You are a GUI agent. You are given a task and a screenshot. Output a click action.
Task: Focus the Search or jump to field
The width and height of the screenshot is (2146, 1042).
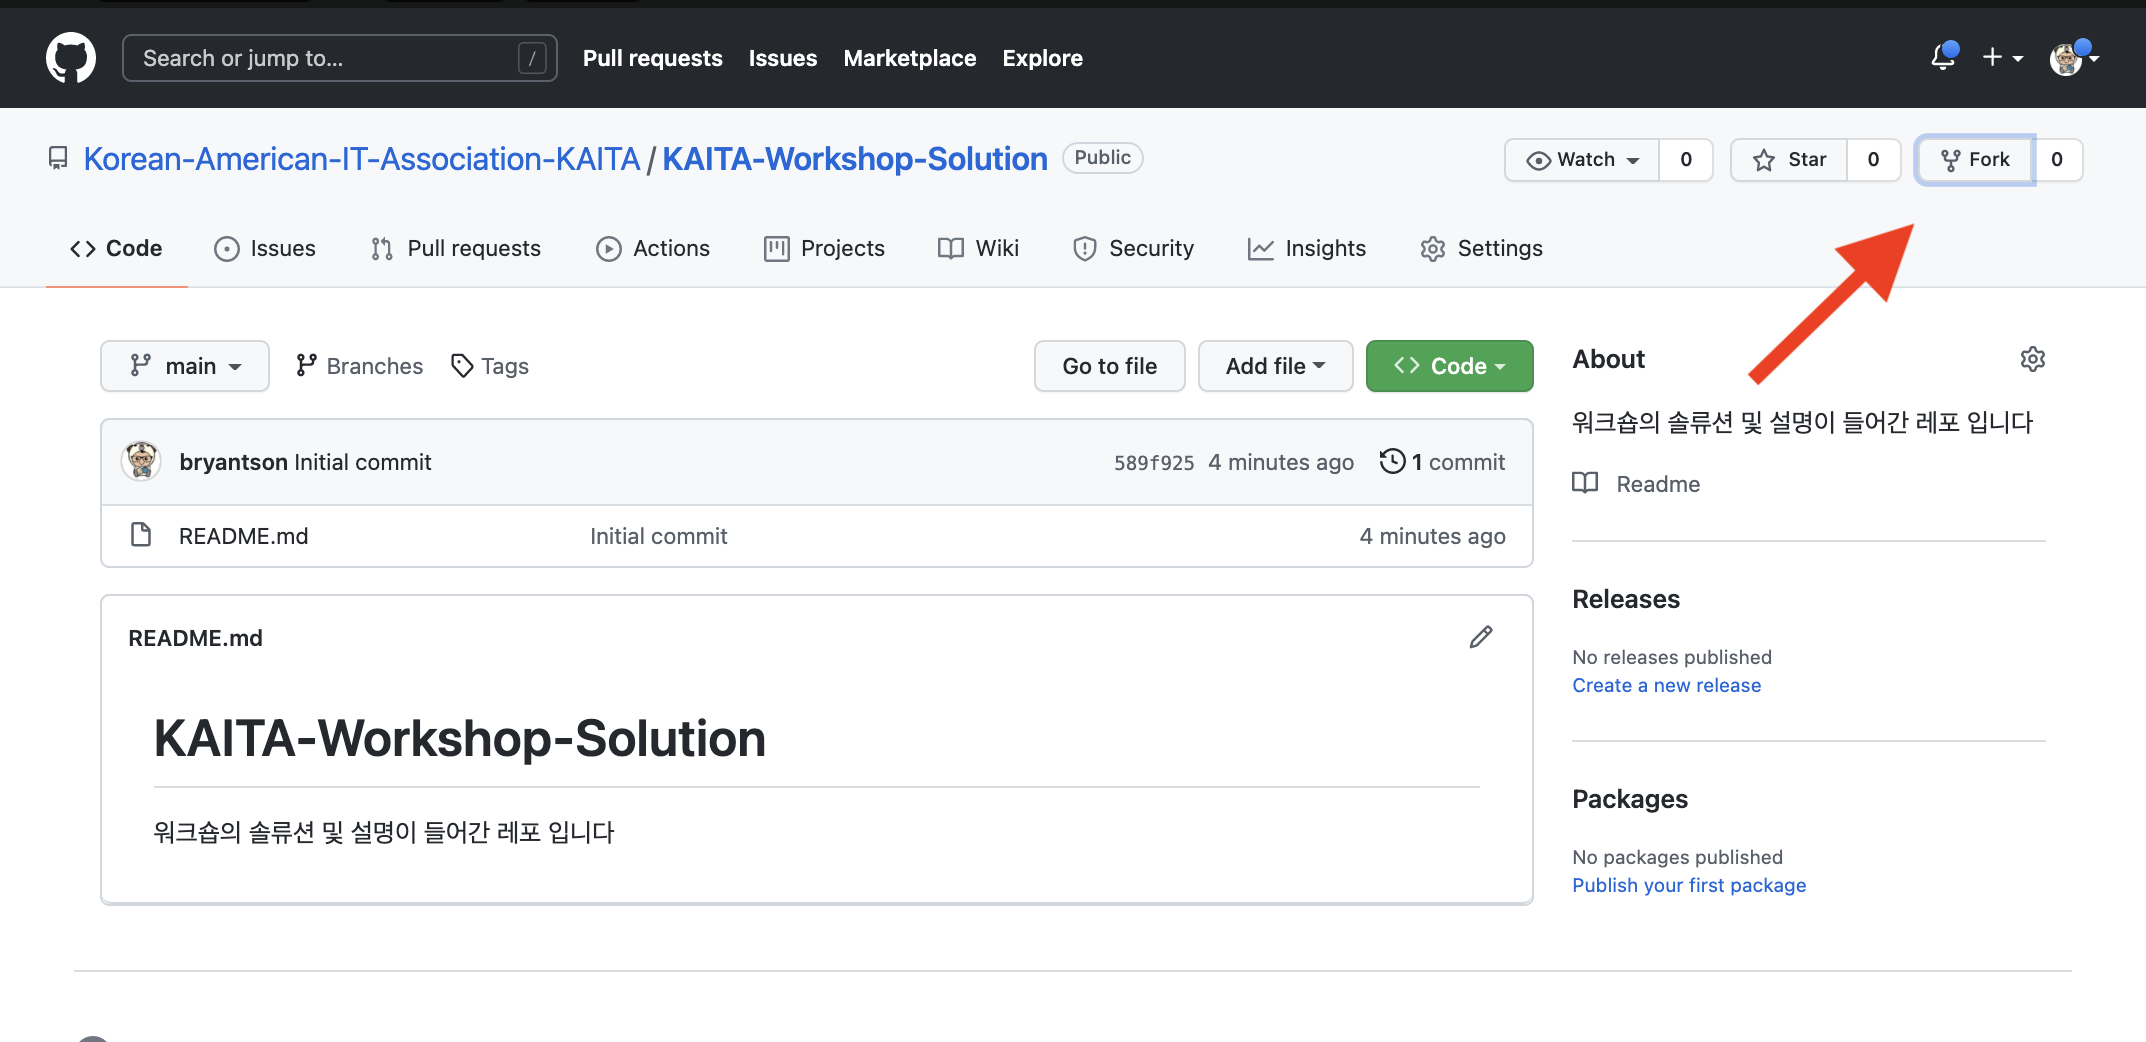click(x=339, y=58)
